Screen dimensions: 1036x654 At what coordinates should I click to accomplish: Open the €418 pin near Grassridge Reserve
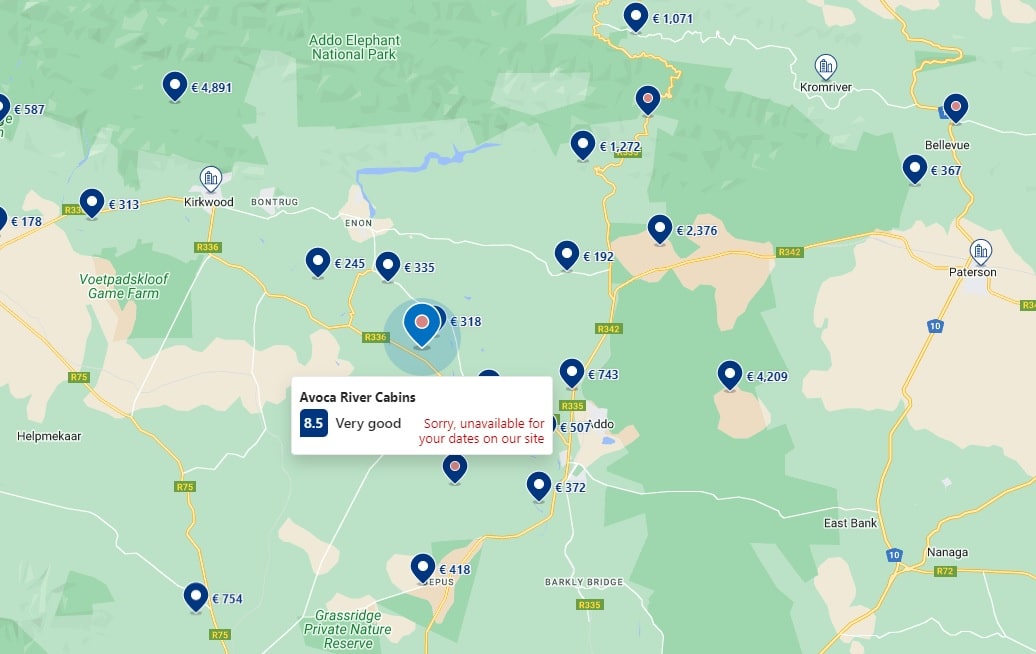click(x=422, y=566)
